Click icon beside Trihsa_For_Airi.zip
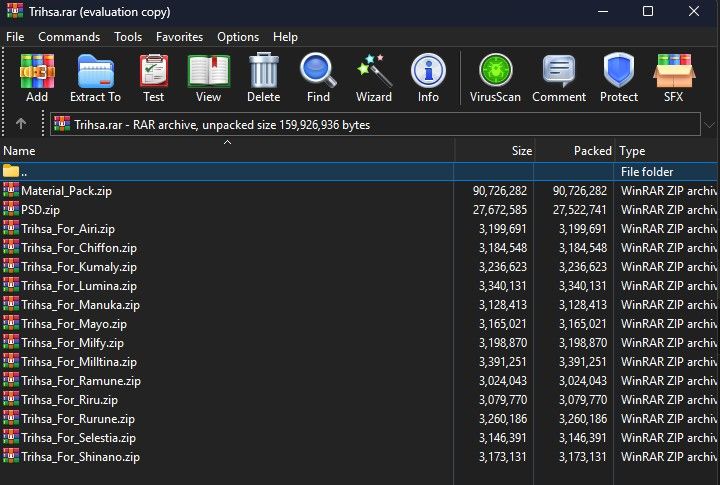Viewport: 720px width, 485px height. [x=11, y=228]
